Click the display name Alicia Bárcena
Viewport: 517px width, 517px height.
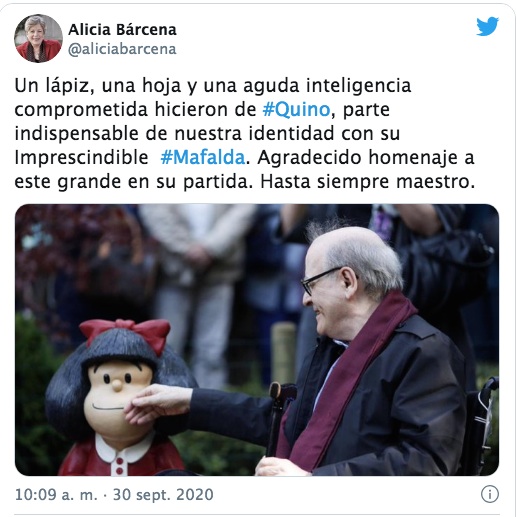pos(122,30)
